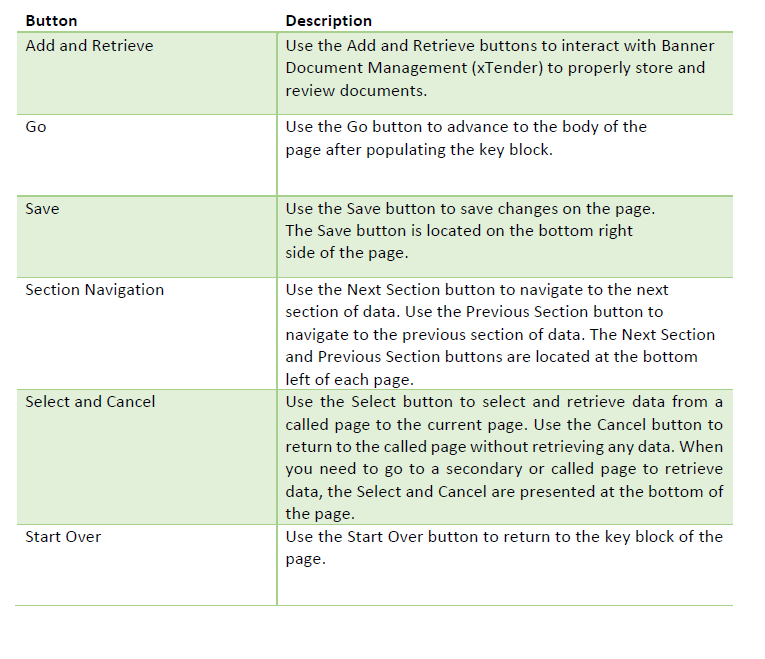
Task: Select the "Add and Retrieve" button name cell
Action: [x=89, y=46]
